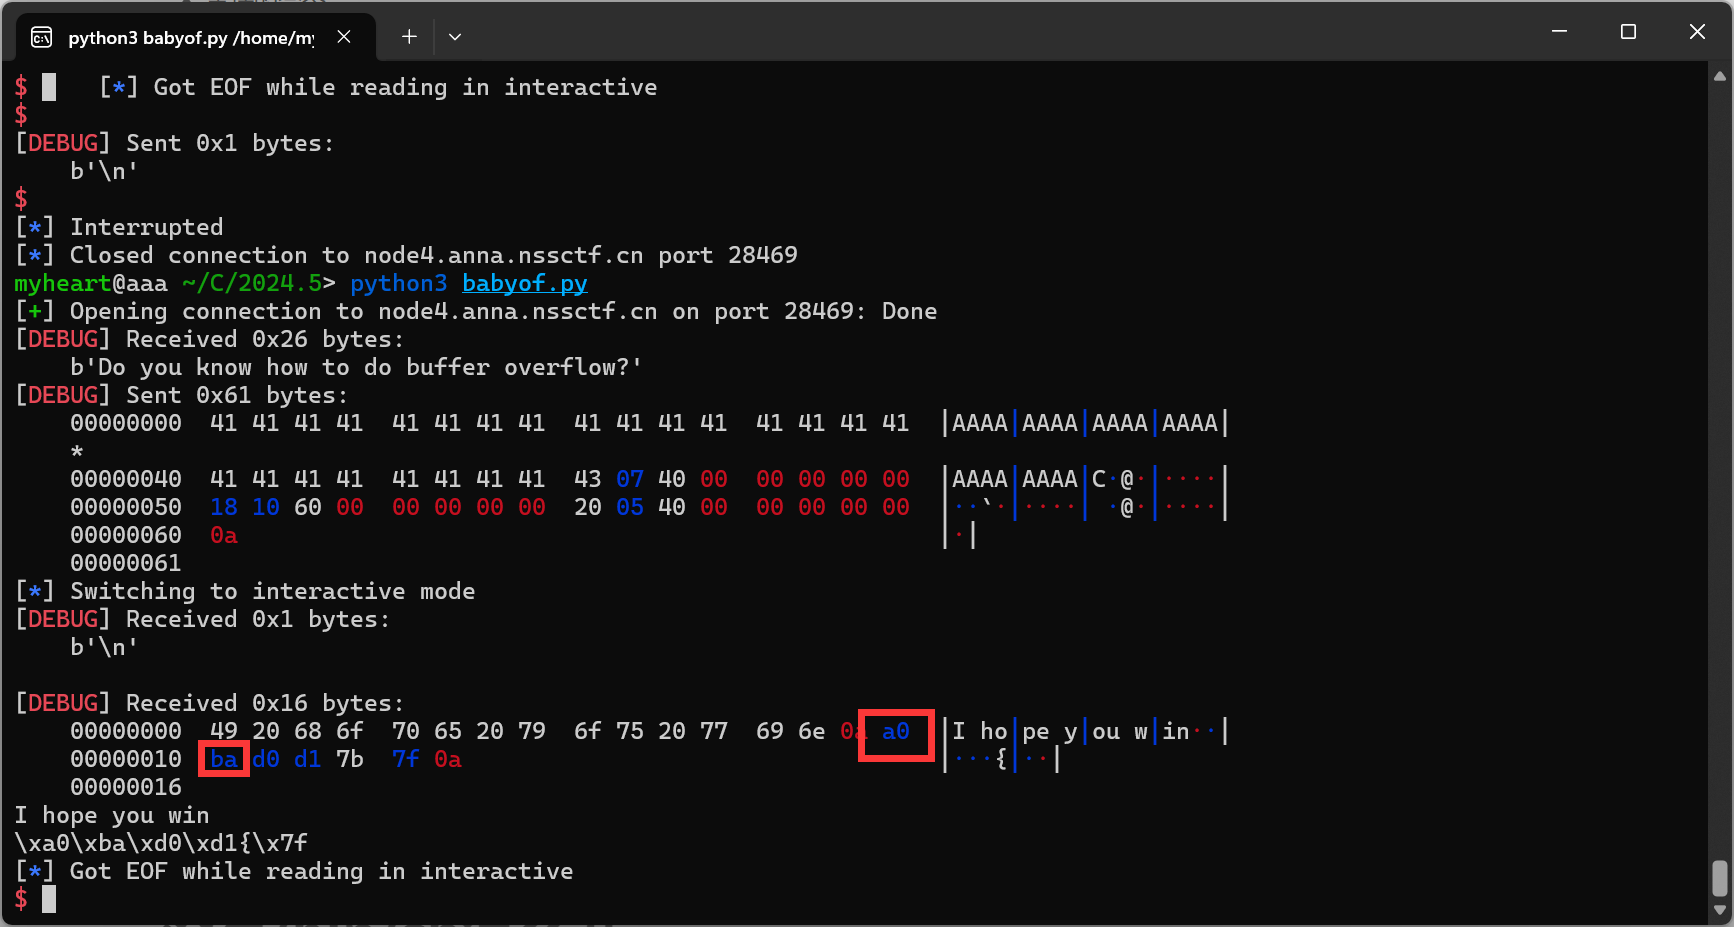Minimize the terminal window
The width and height of the screenshot is (1734, 927).
click(1559, 32)
